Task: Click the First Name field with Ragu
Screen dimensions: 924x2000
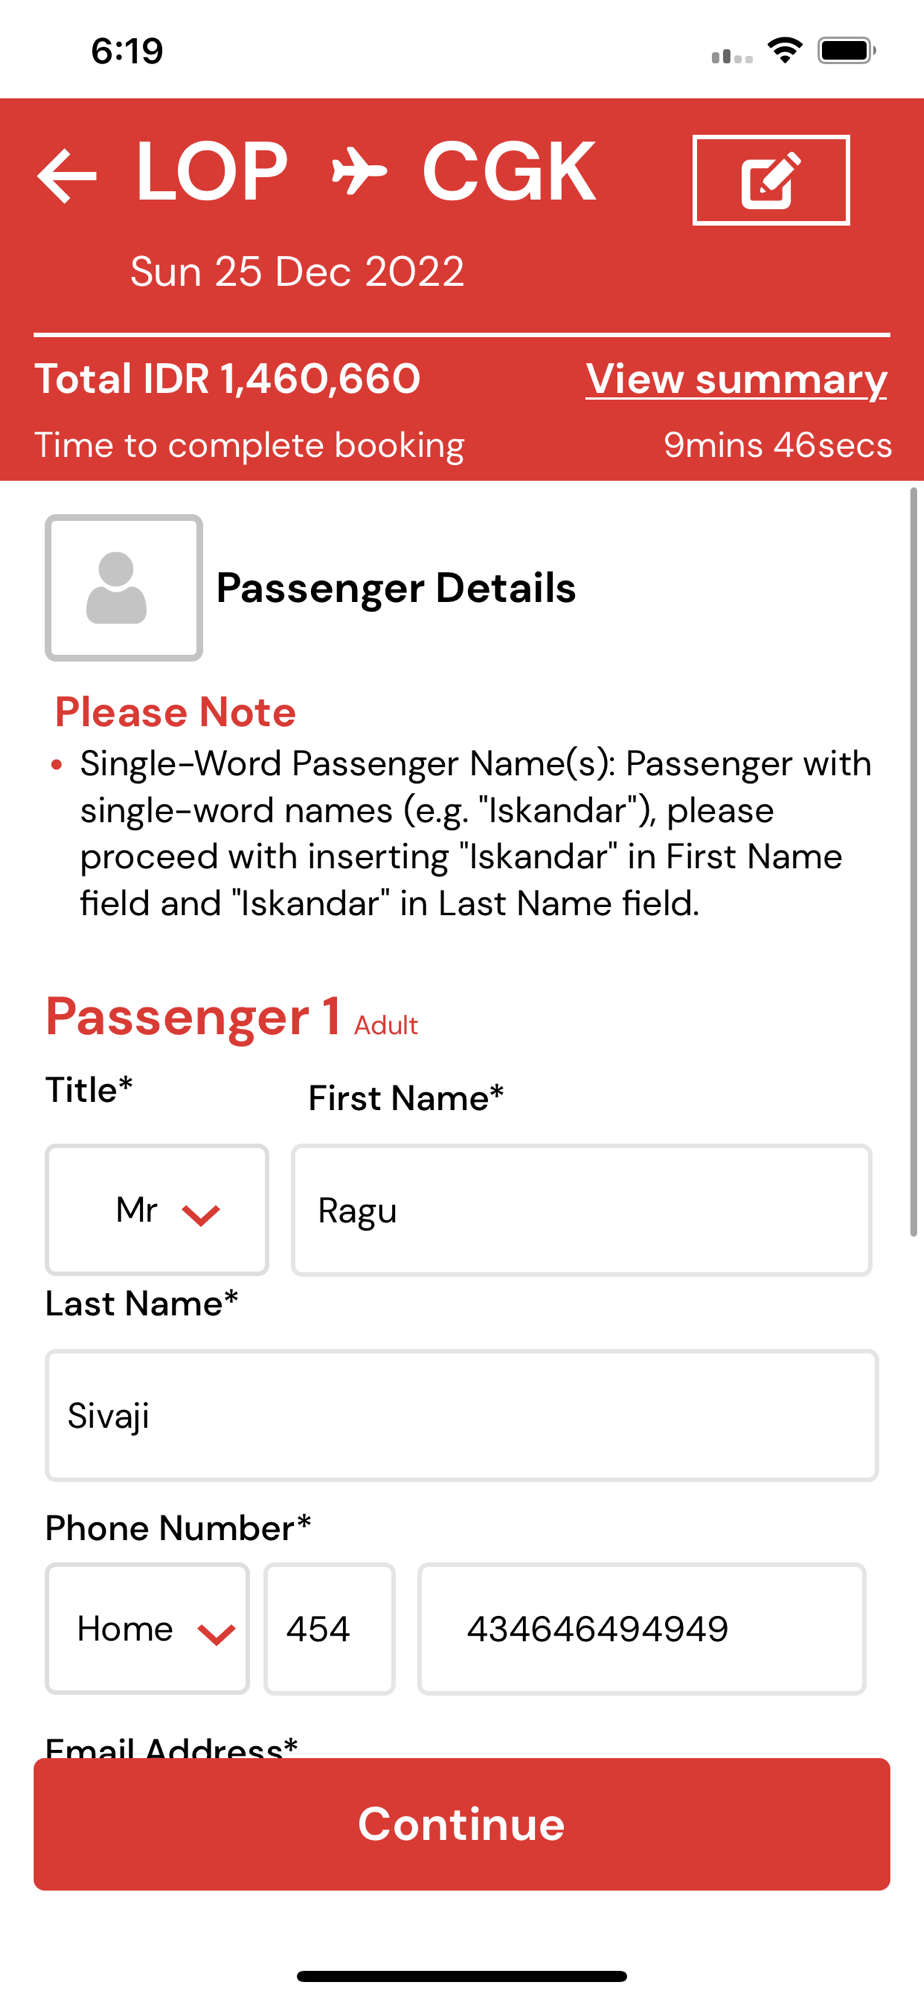Action: click(581, 1210)
